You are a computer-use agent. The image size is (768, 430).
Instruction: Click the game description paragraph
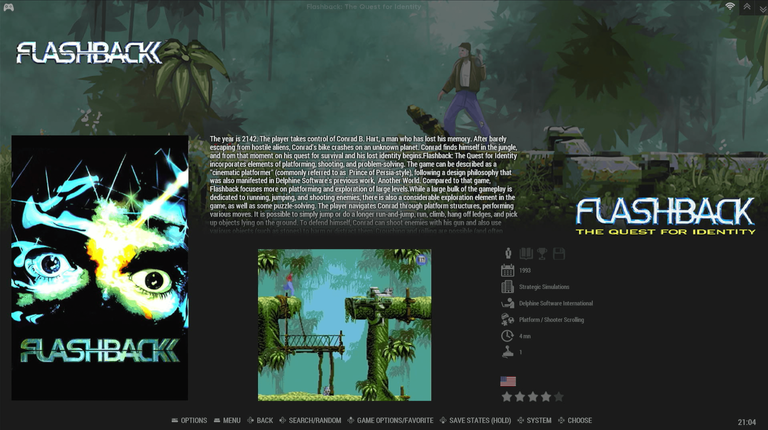(363, 185)
